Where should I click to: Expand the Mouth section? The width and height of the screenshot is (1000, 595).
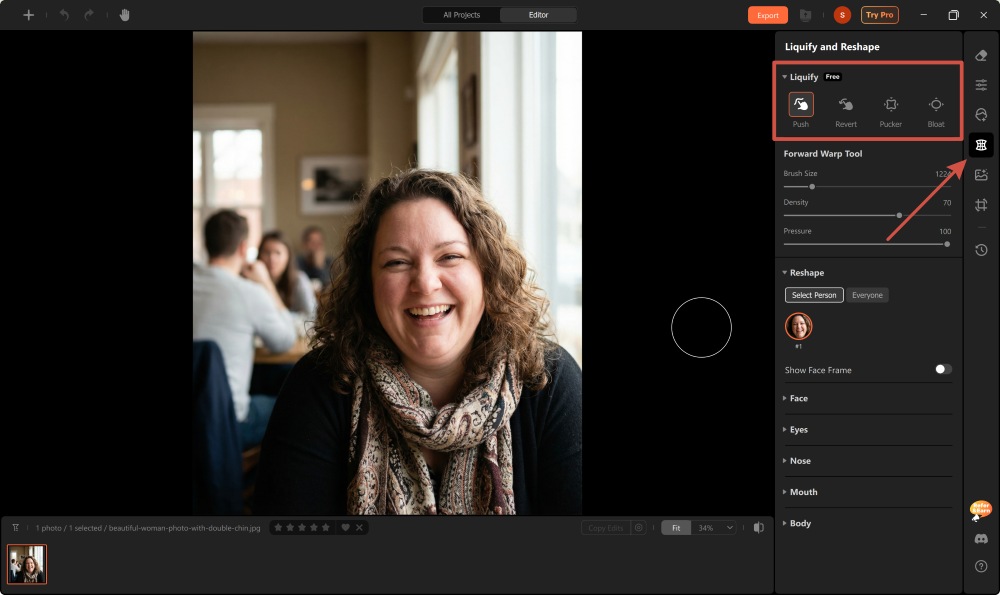[801, 491]
